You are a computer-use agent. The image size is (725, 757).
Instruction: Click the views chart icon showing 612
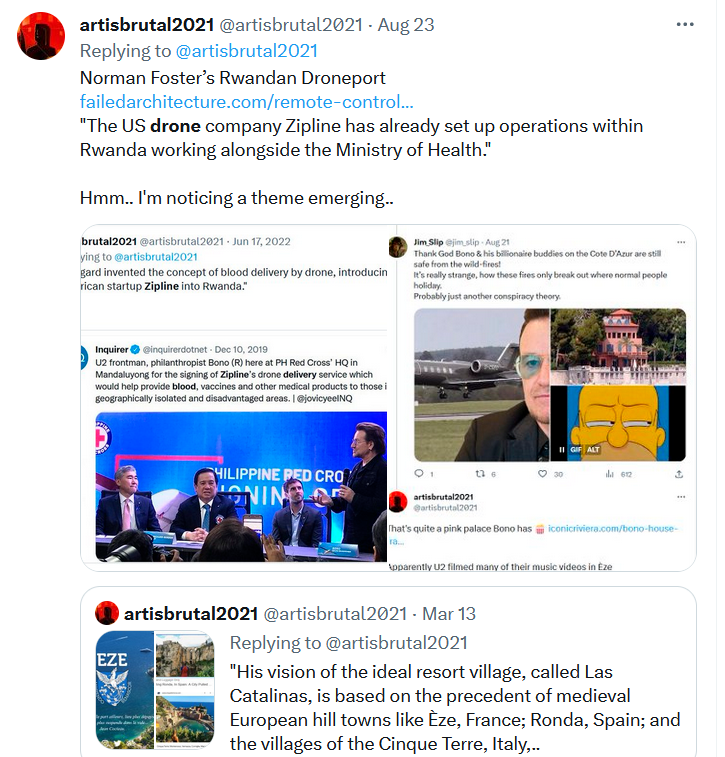point(610,474)
